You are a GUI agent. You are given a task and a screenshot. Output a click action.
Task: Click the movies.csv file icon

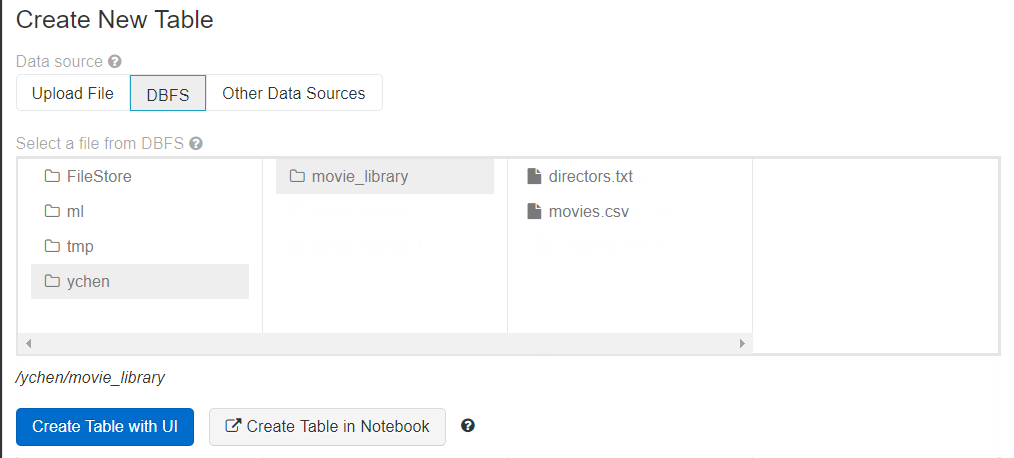[x=534, y=212]
